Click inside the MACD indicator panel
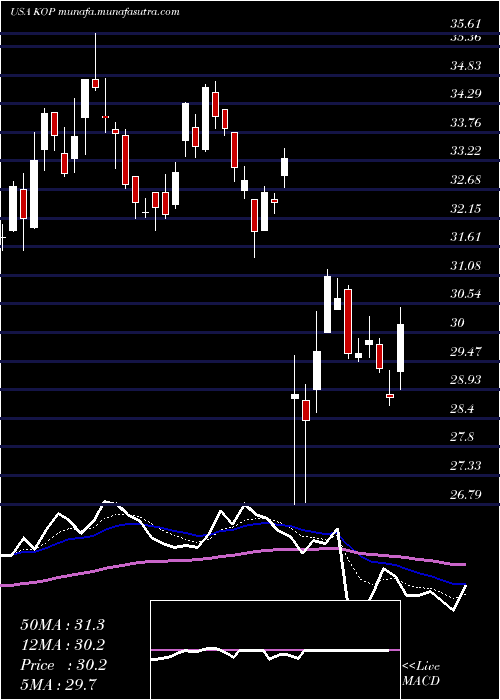 coord(275,650)
